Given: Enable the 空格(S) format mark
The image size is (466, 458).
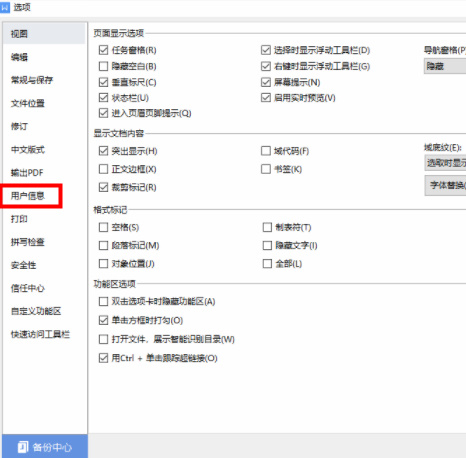Looking at the screenshot, I should click(x=103, y=227).
